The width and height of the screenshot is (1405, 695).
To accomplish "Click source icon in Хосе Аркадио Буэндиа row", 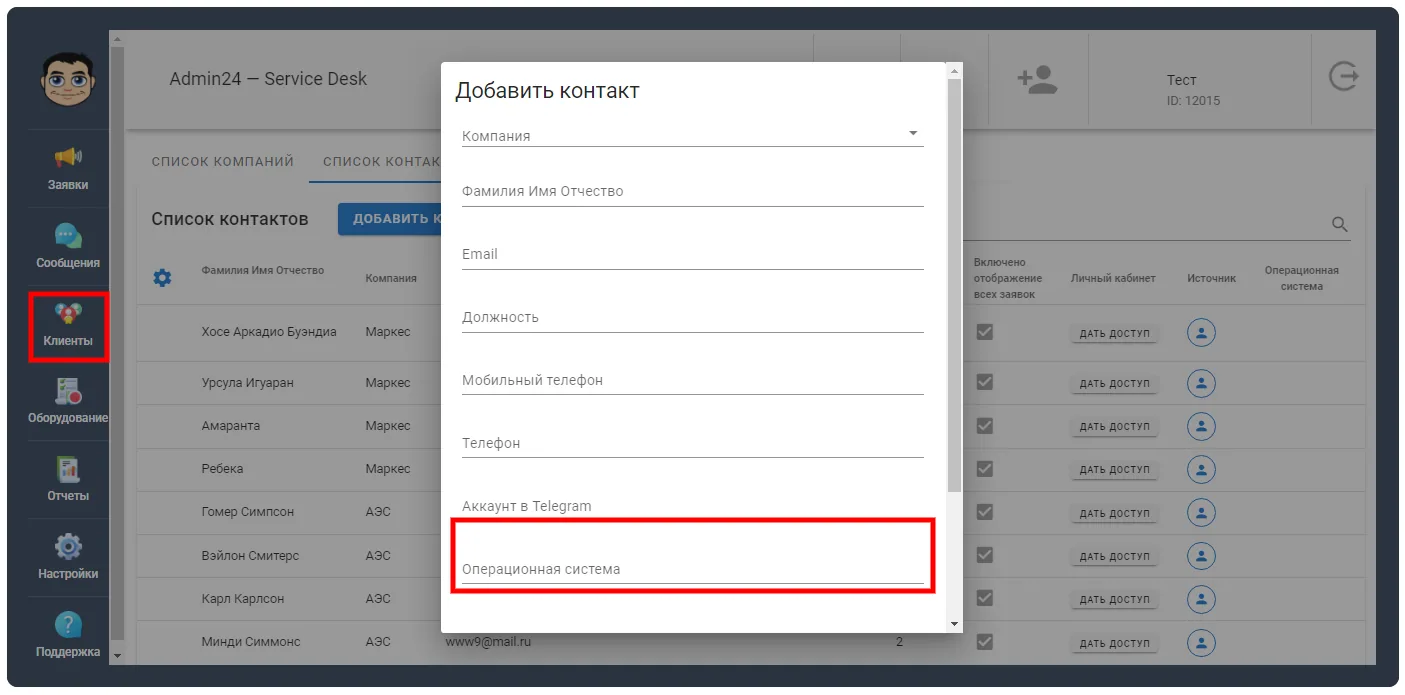I will point(1201,332).
